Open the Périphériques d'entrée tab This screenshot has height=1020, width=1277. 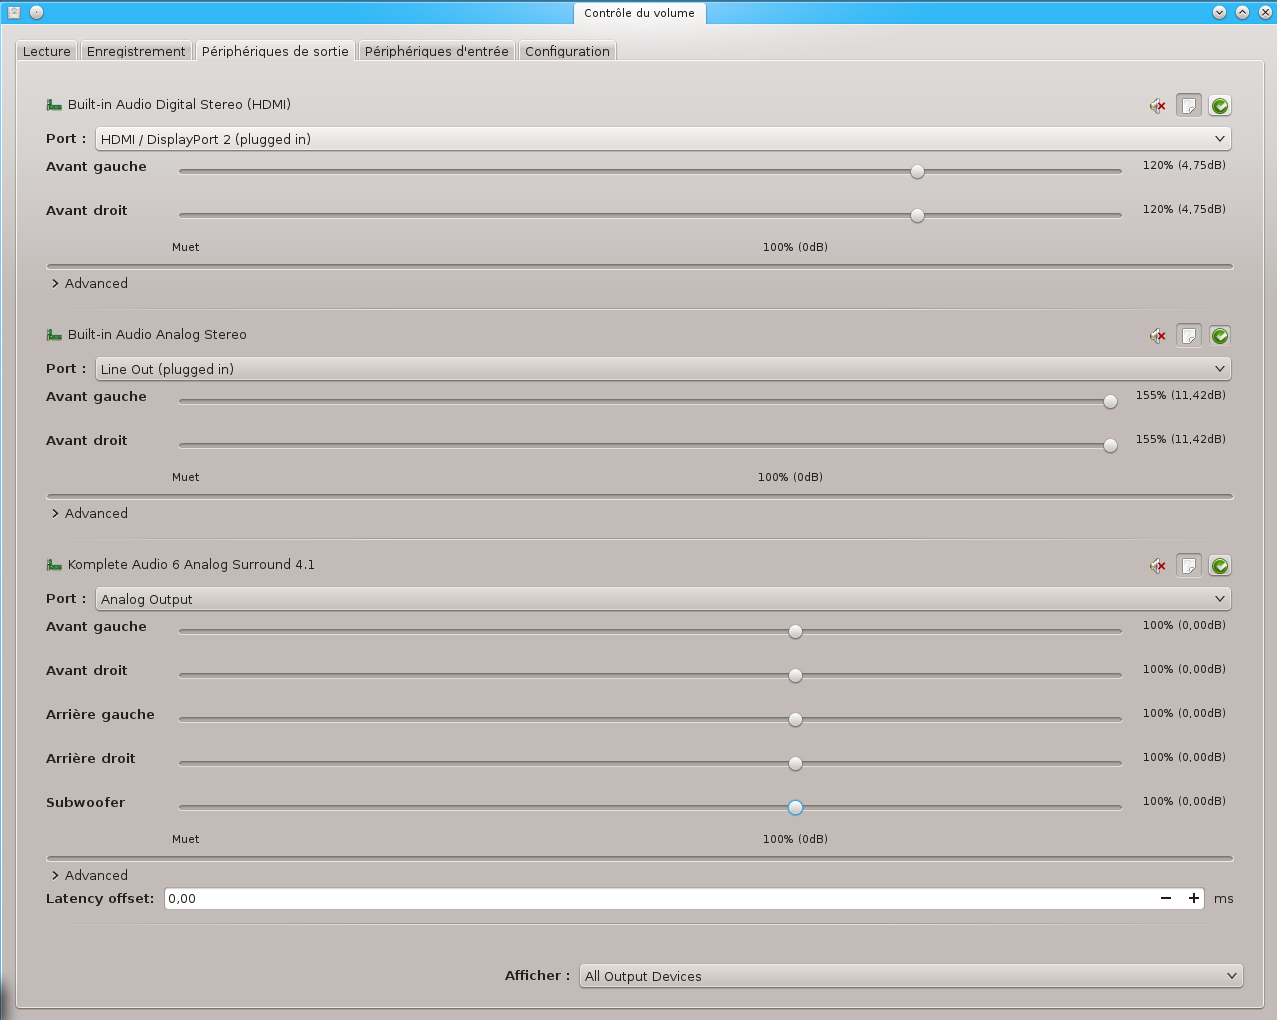(x=436, y=51)
